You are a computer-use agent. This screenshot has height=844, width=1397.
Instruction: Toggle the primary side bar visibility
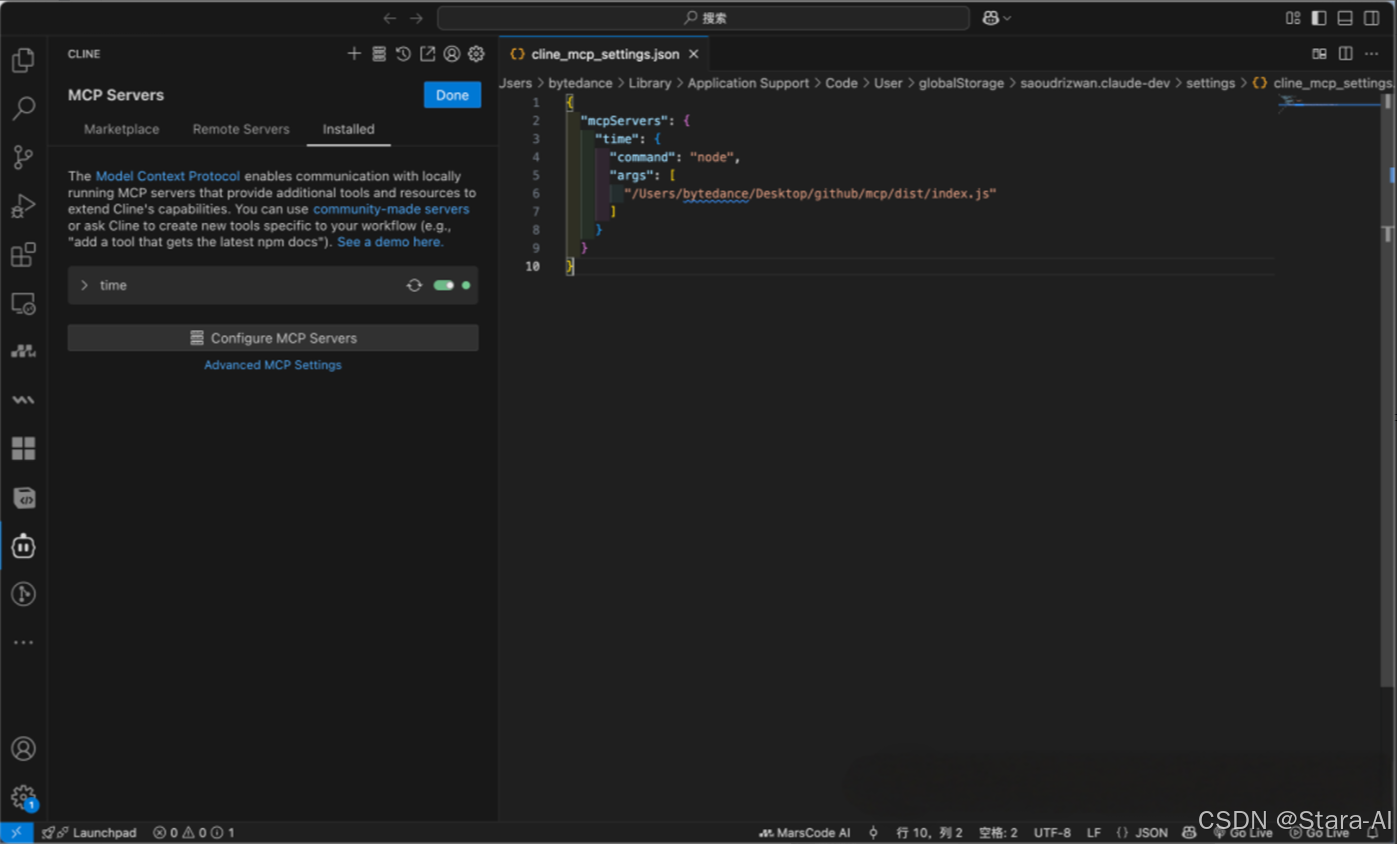1319,18
